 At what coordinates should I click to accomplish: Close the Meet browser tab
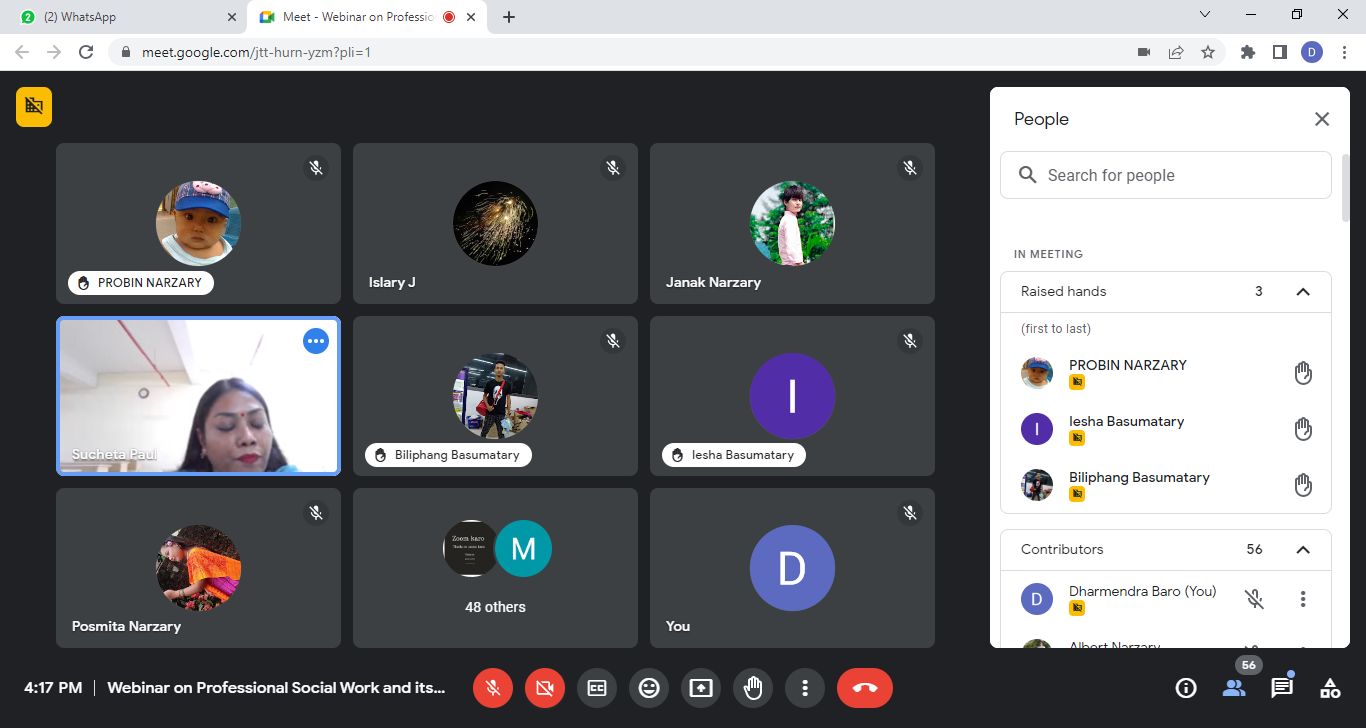(471, 17)
